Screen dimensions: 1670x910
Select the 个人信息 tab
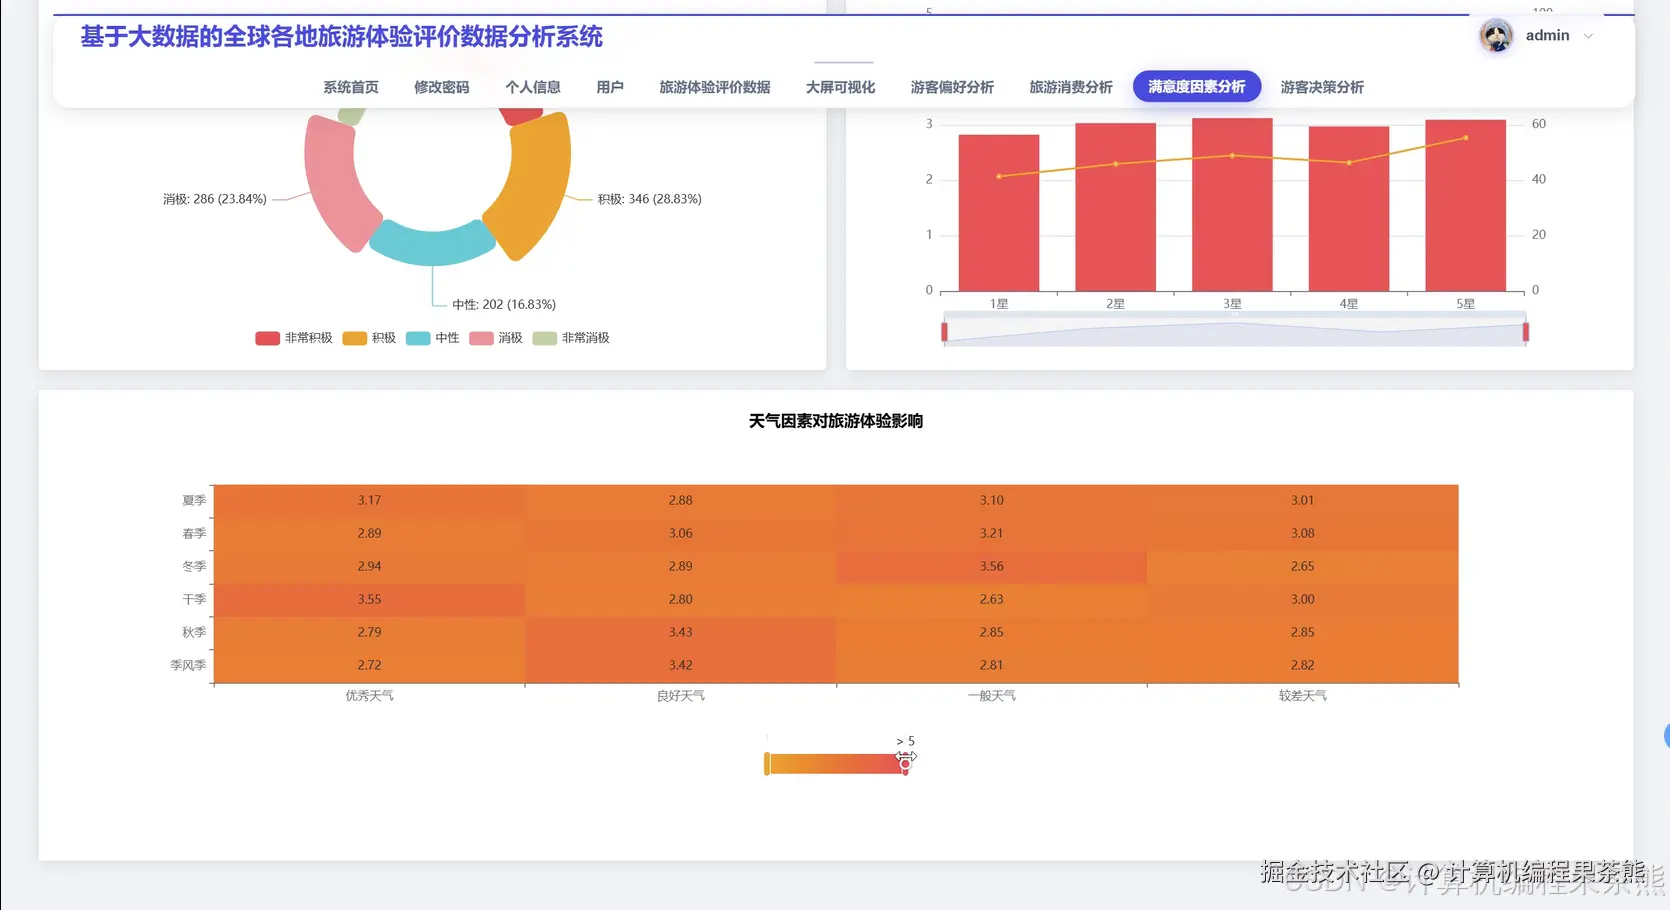click(533, 87)
